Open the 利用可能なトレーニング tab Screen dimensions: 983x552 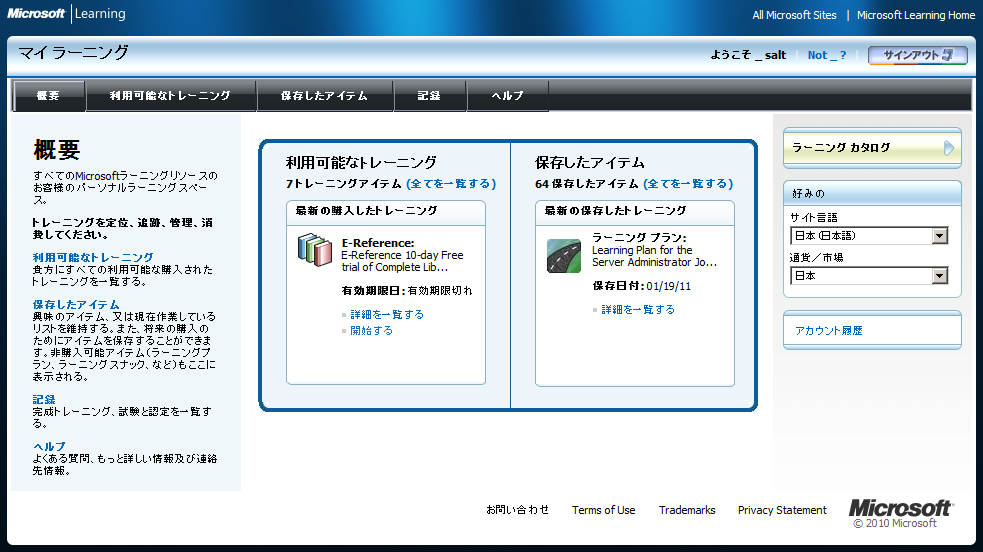pos(170,96)
